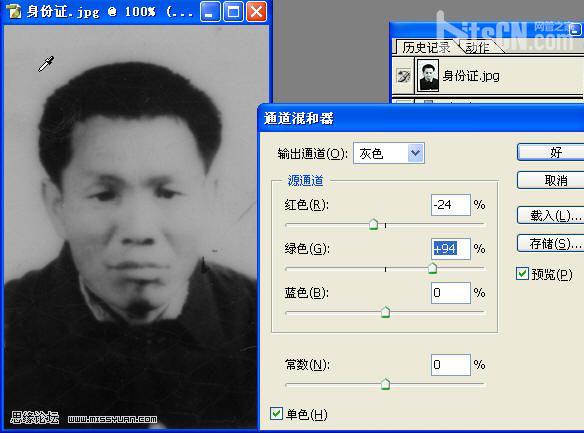Click the 红色(R) slider handle

(373, 224)
